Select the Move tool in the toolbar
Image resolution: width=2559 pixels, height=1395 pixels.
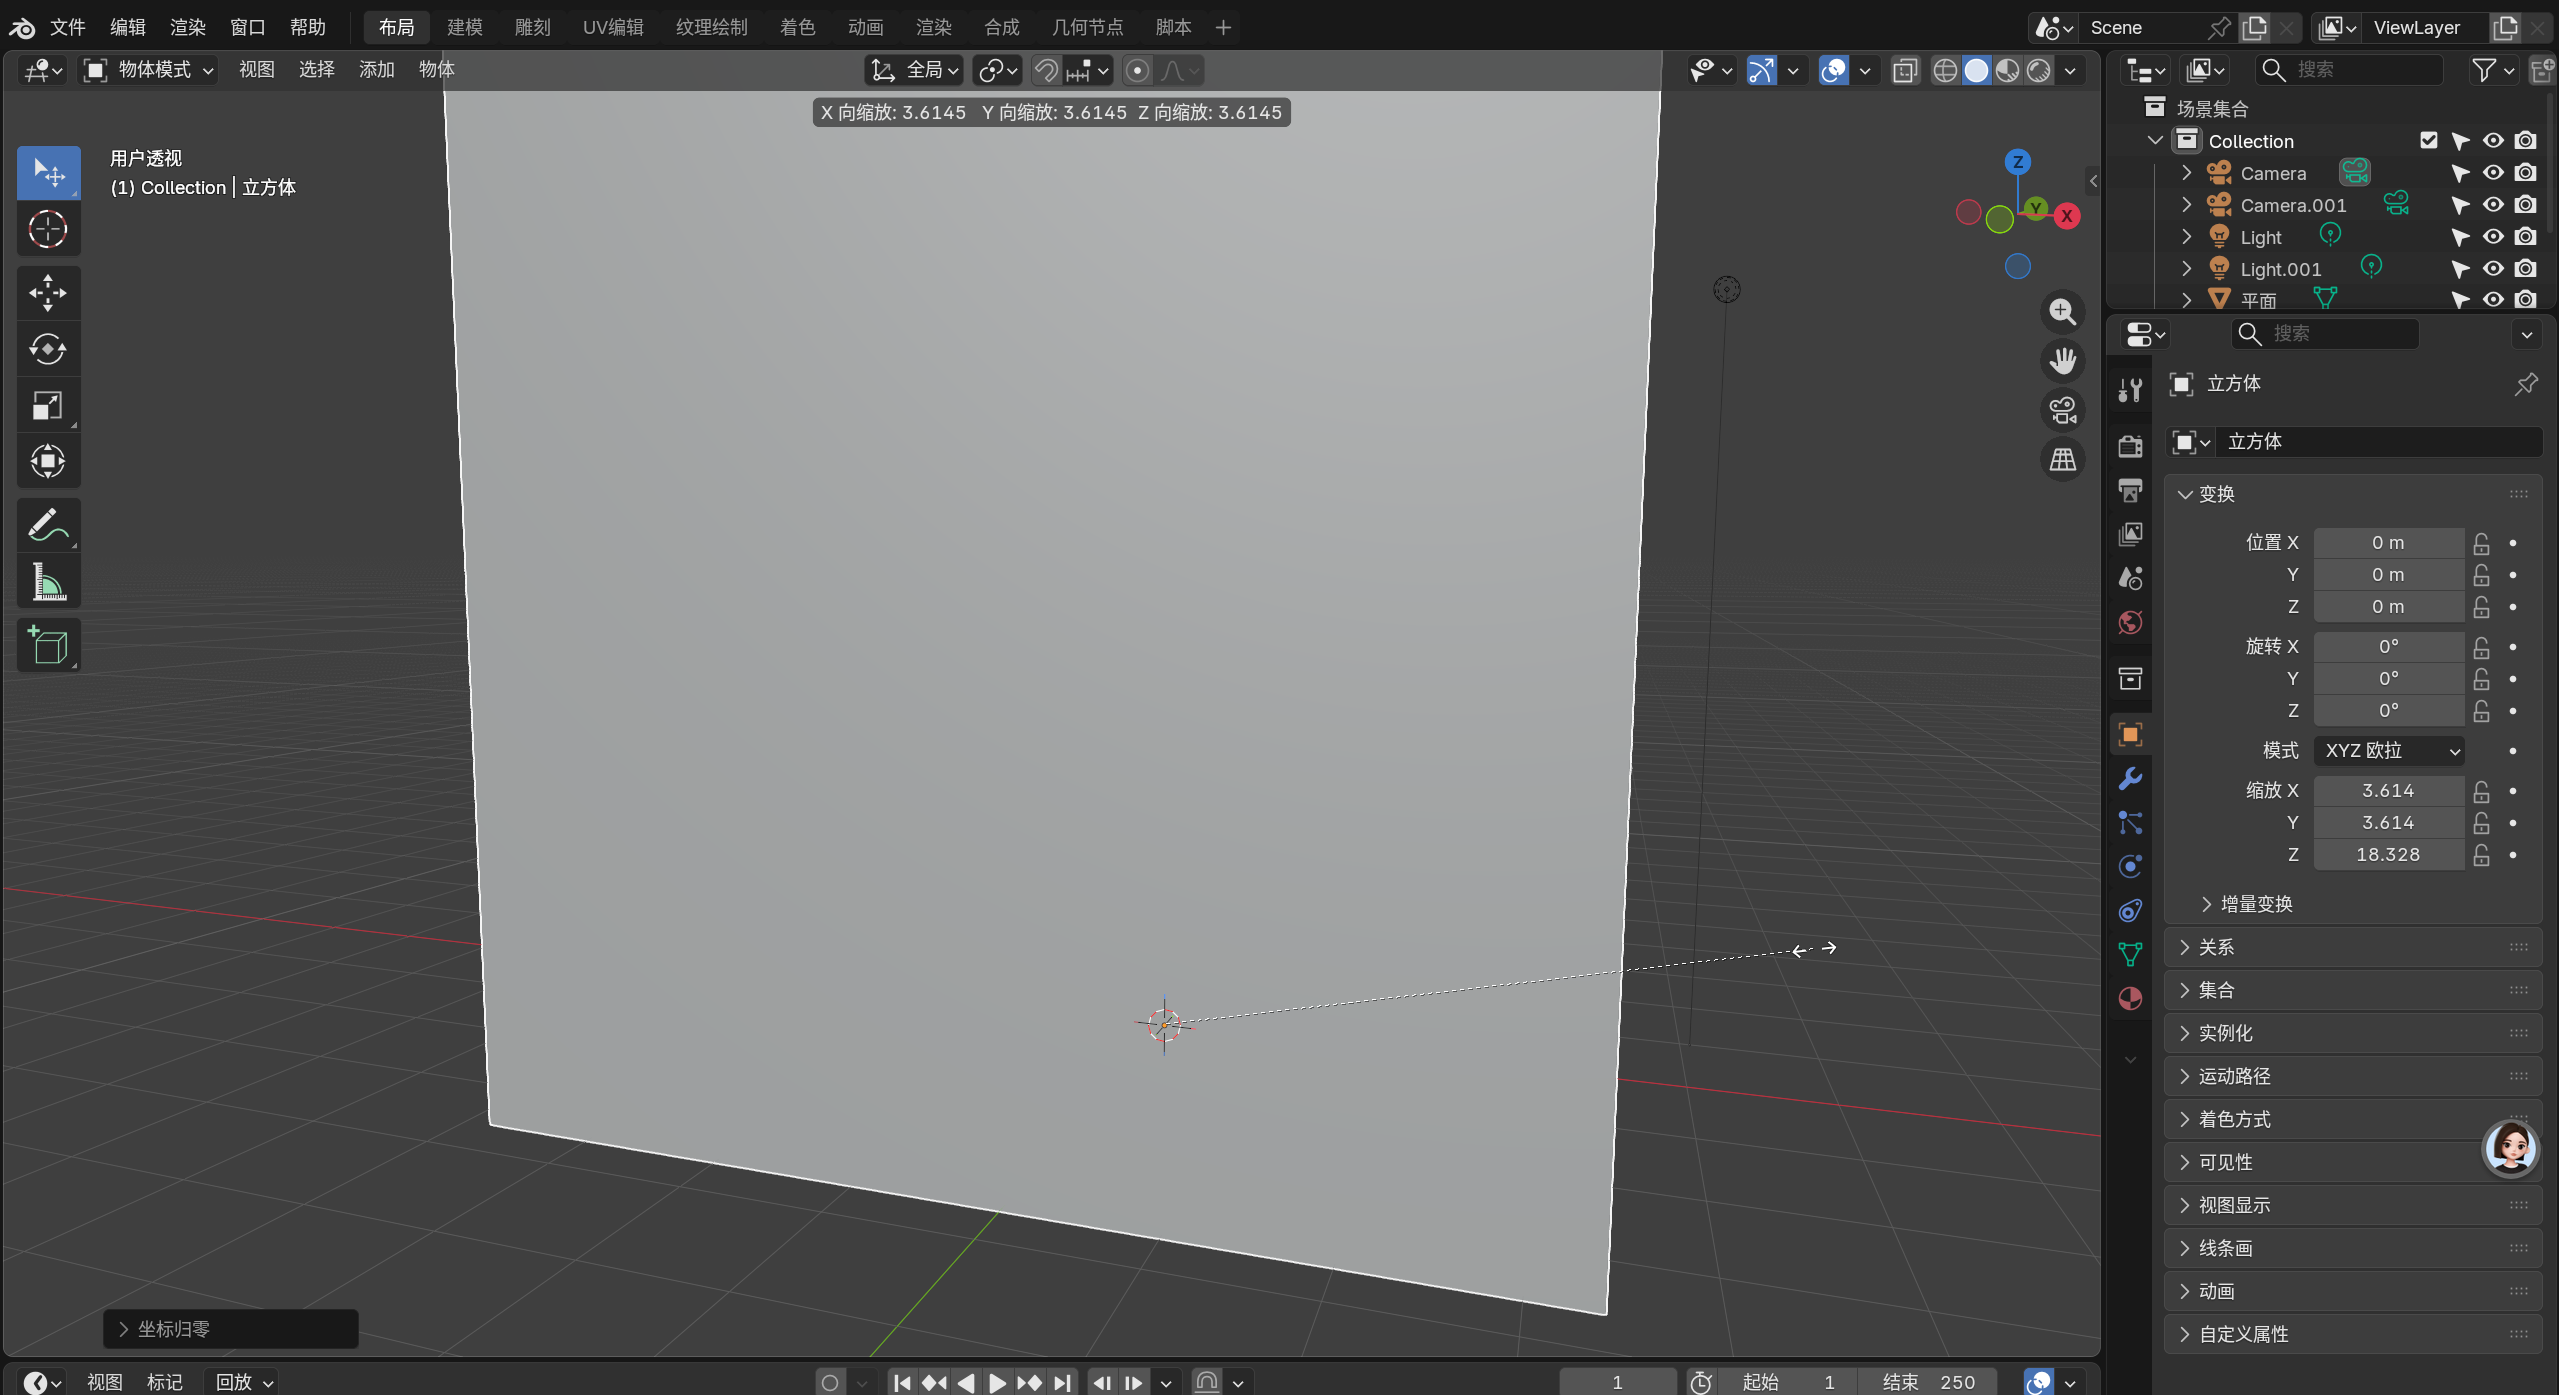47,293
